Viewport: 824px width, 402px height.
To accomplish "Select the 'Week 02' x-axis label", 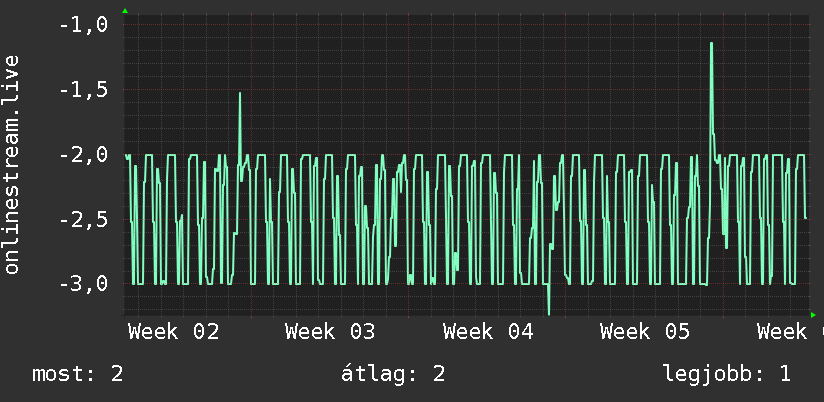I will click(173, 332).
